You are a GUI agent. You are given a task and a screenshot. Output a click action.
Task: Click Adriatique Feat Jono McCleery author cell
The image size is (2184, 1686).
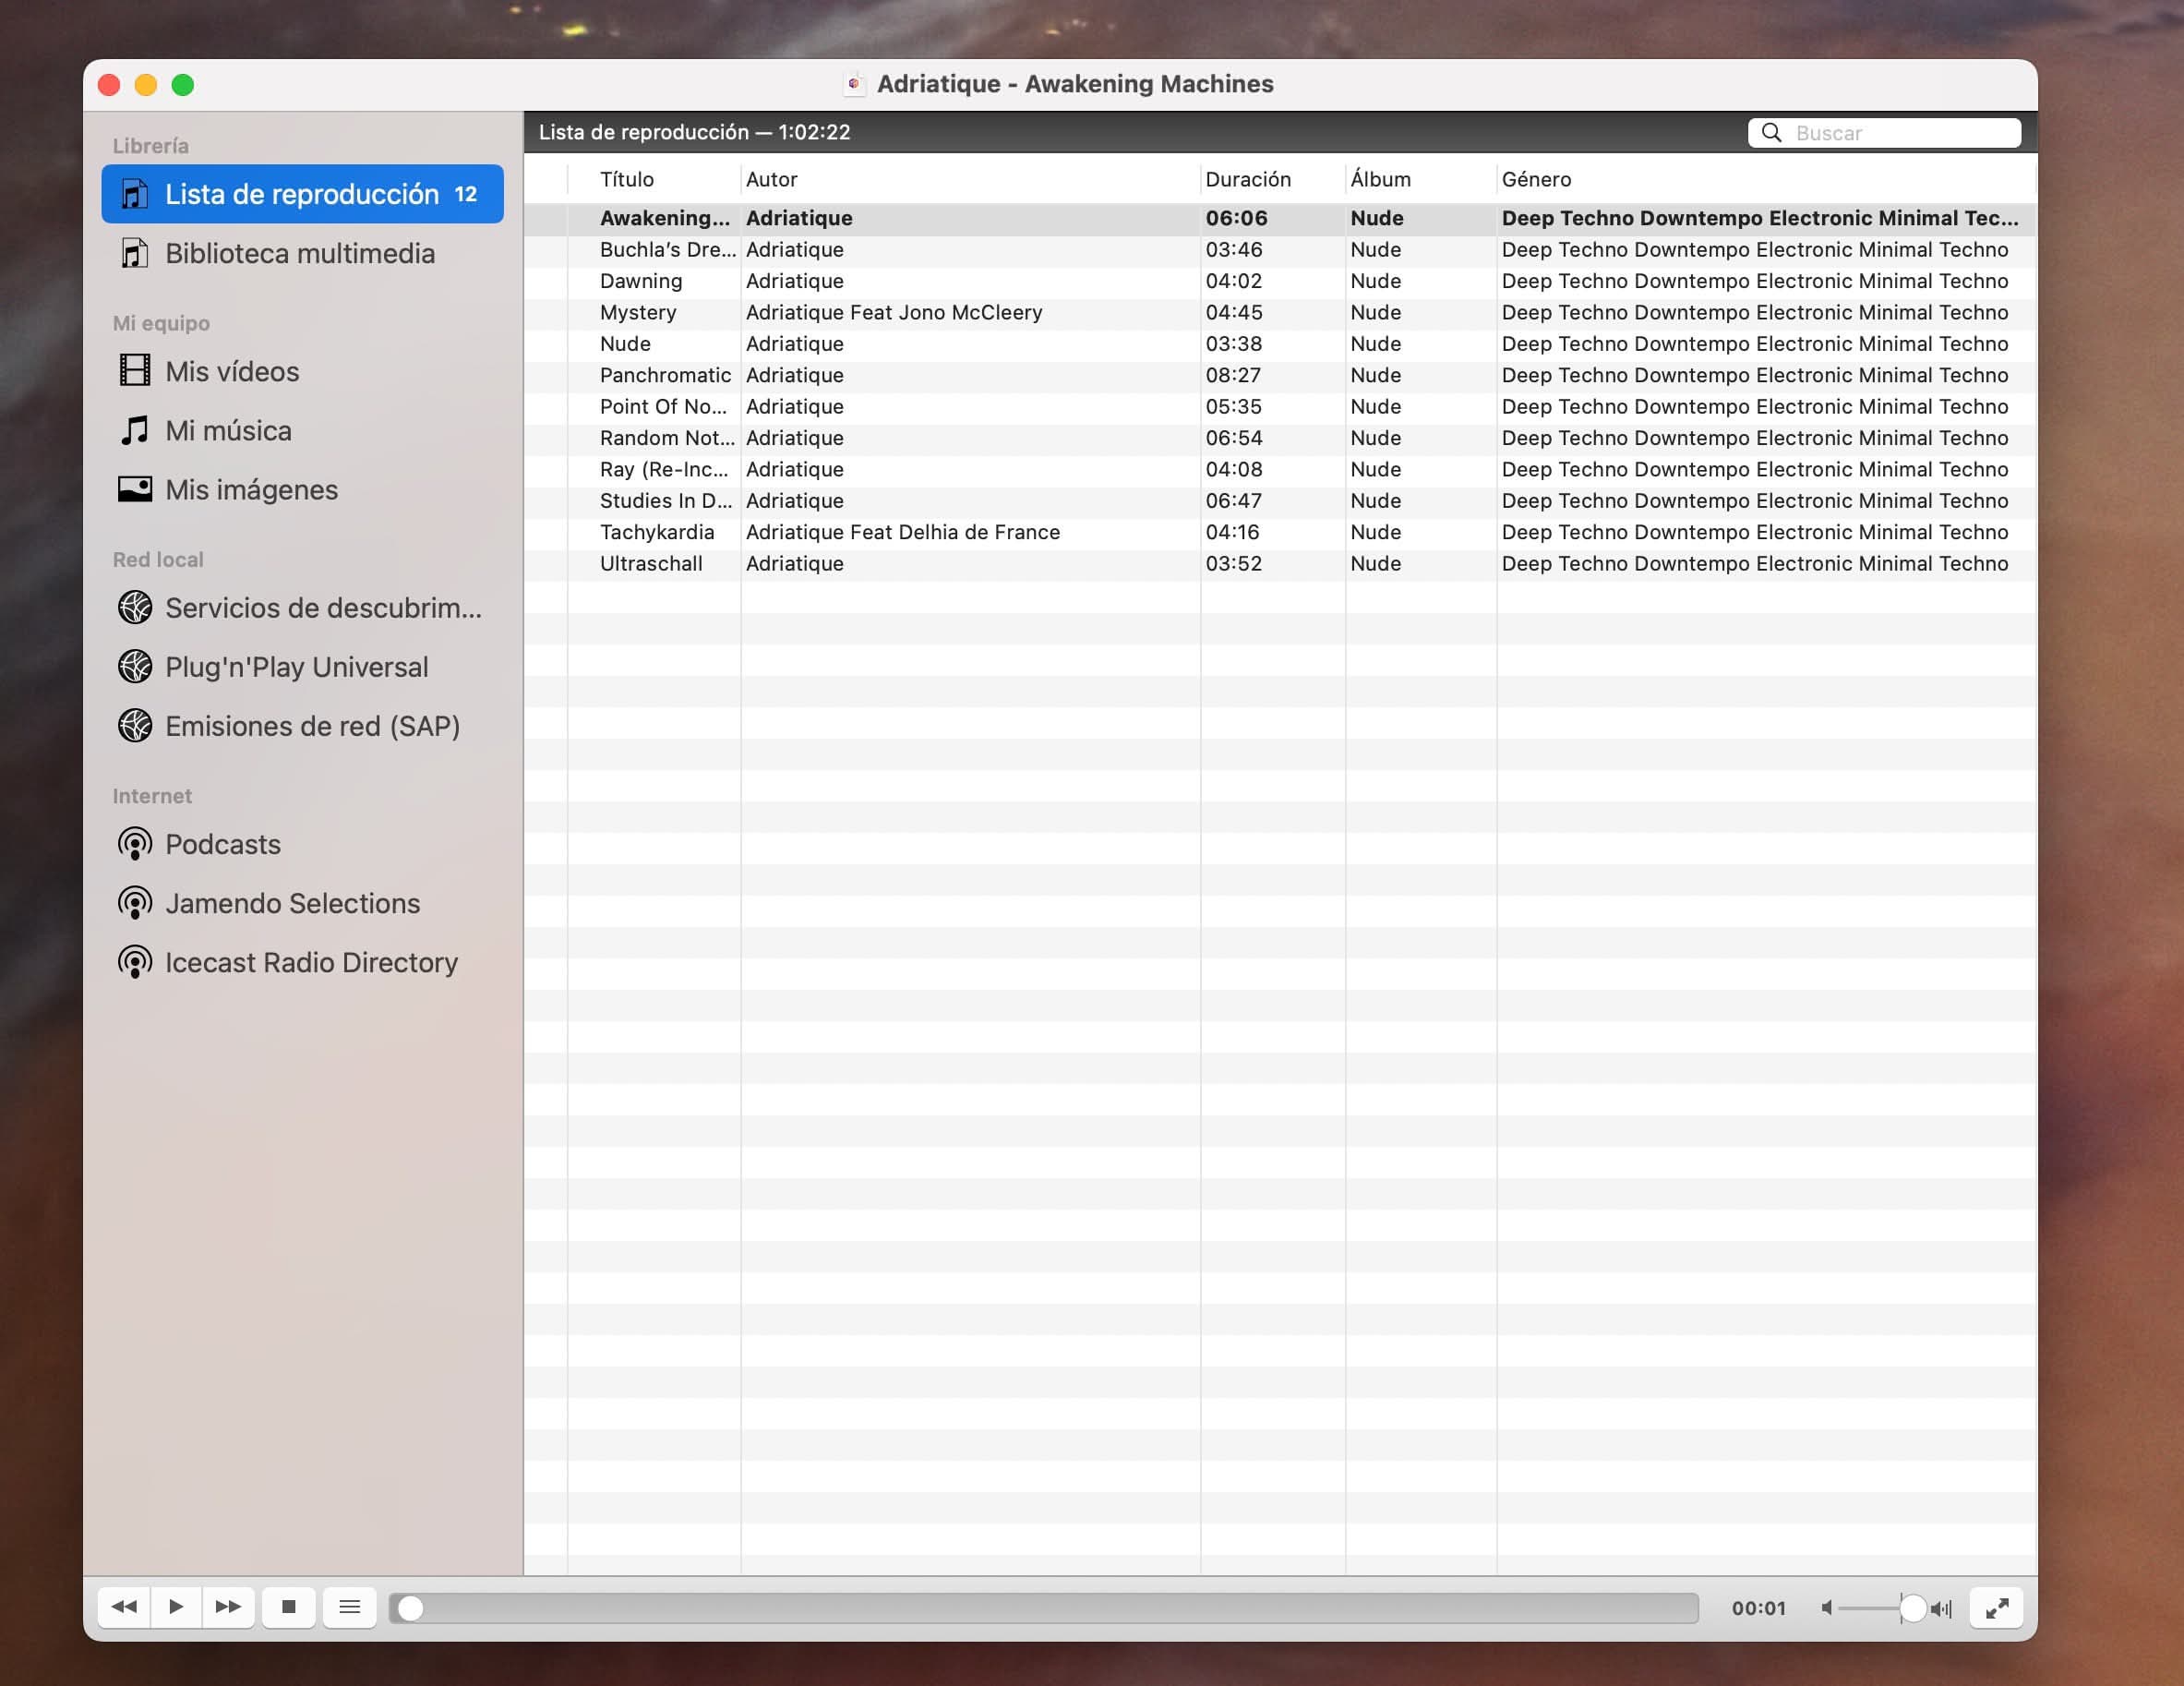pyautogui.click(x=894, y=313)
